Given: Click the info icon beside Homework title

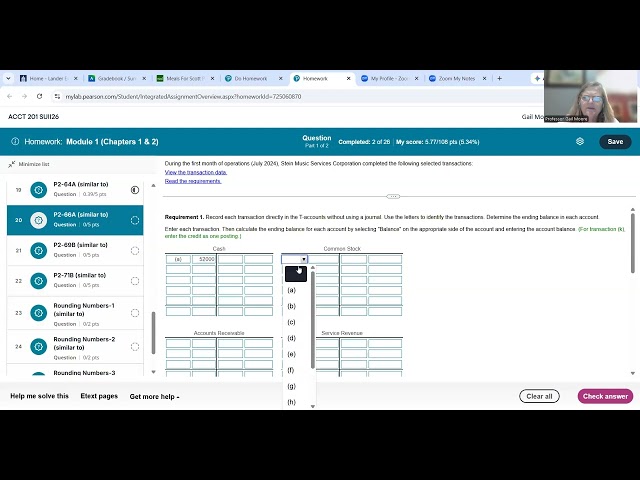Looking at the screenshot, I should coord(15,142).
